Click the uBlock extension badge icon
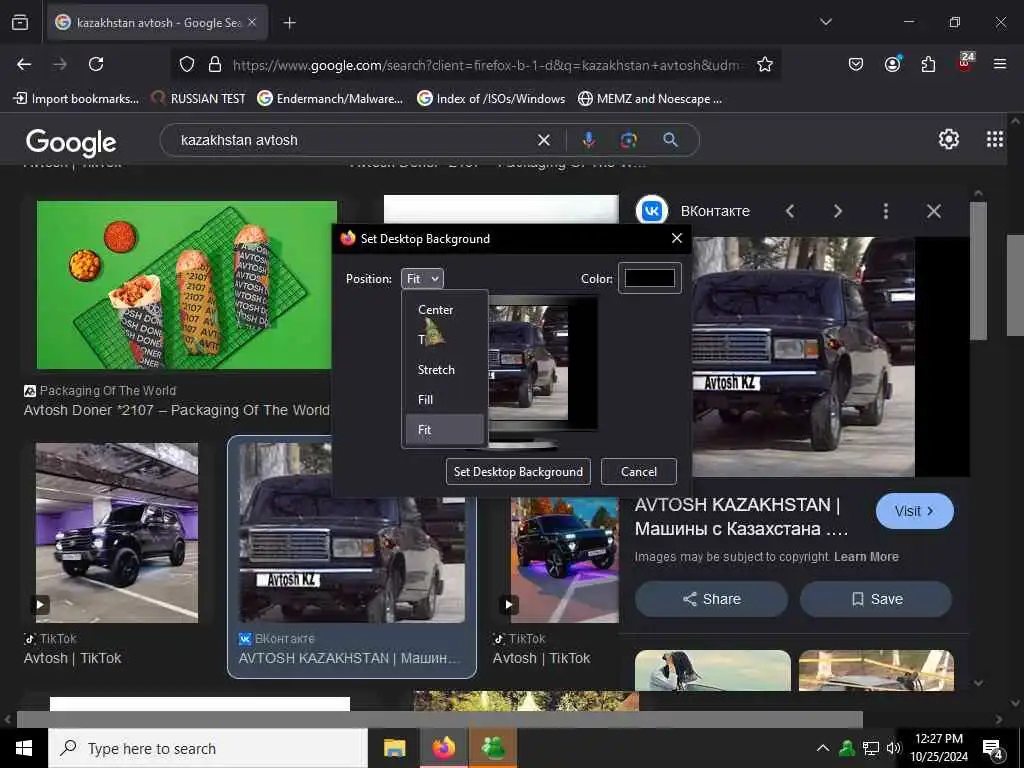Viewport: 1024px width, 768px height. coord(965,62)
